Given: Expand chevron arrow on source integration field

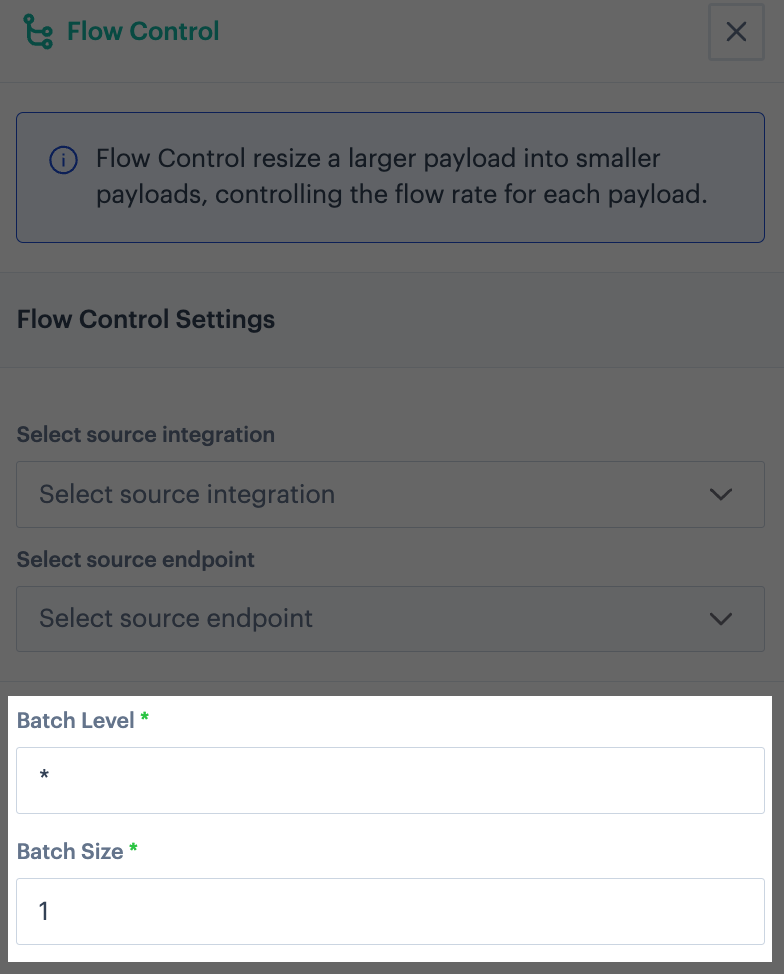Looking at the screenshot, I should coord(721,494).
